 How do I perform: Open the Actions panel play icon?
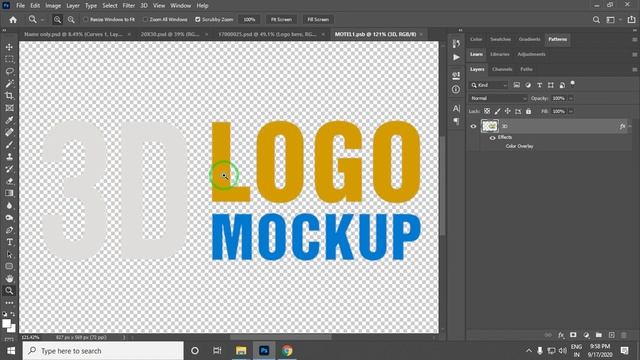[456, 57]
